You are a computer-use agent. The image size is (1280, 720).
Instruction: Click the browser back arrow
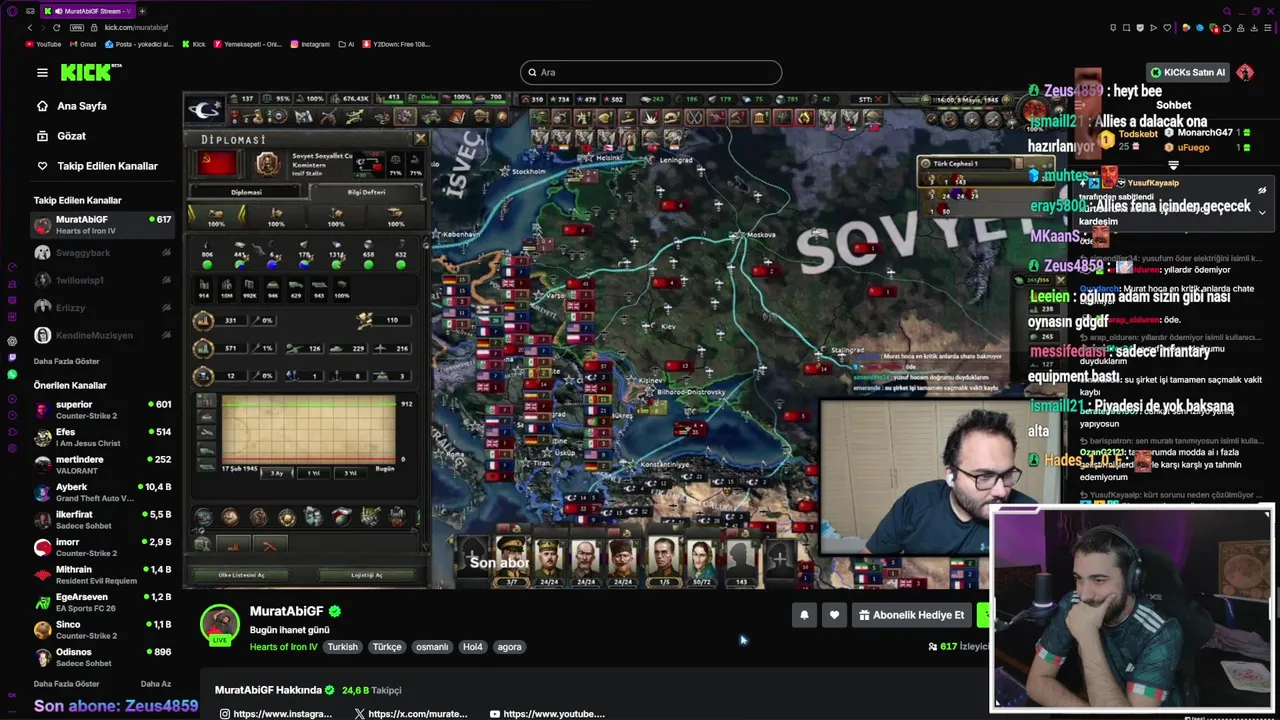(x=30, y=27)
